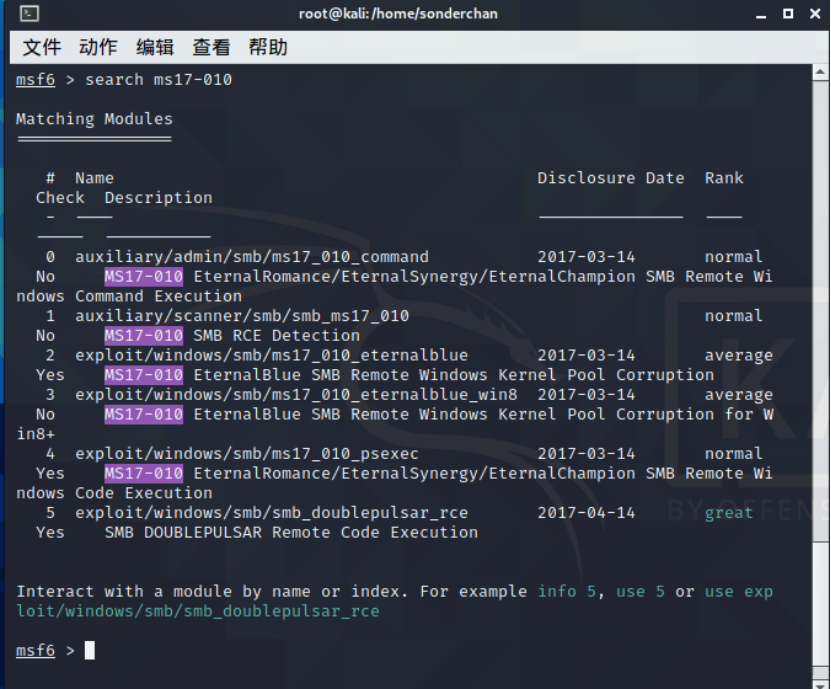This screenshot has height=689, width=831.
Task: Click module auxiliary/scanner/smb/smb_ms17_010
Action: point(242,316)
